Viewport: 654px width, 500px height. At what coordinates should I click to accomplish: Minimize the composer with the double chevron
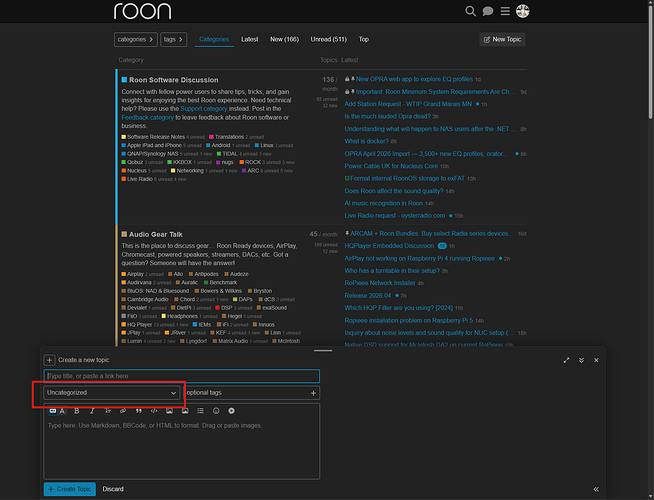tap(581, 360)
